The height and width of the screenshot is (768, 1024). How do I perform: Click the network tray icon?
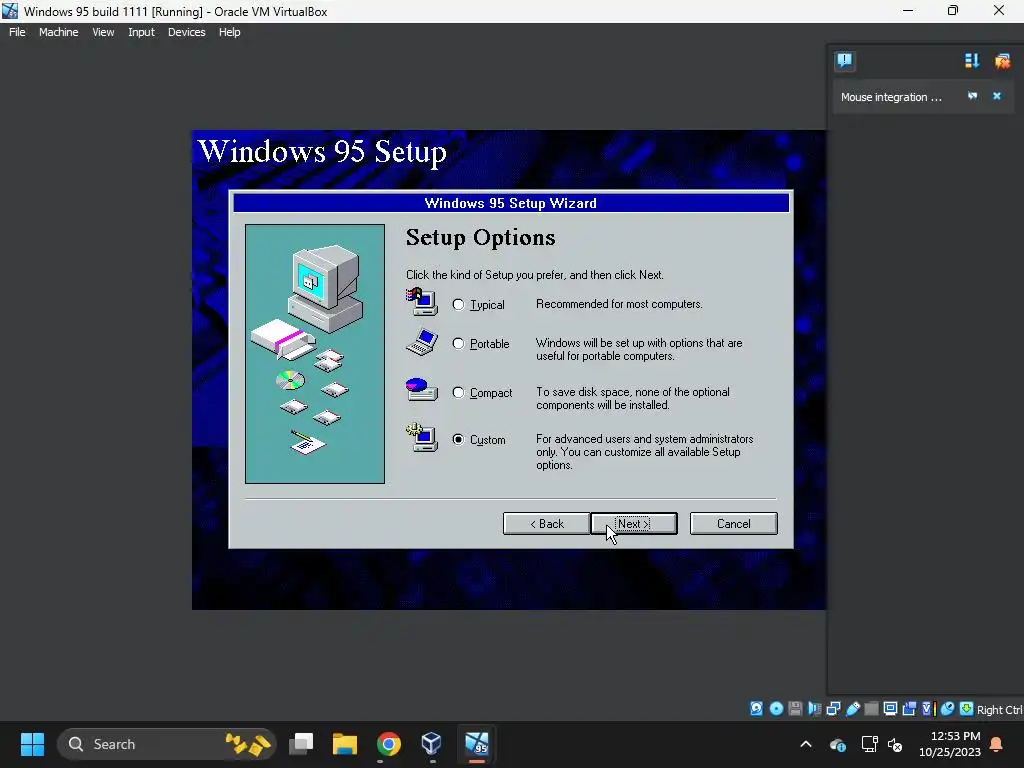coord(869,744)
